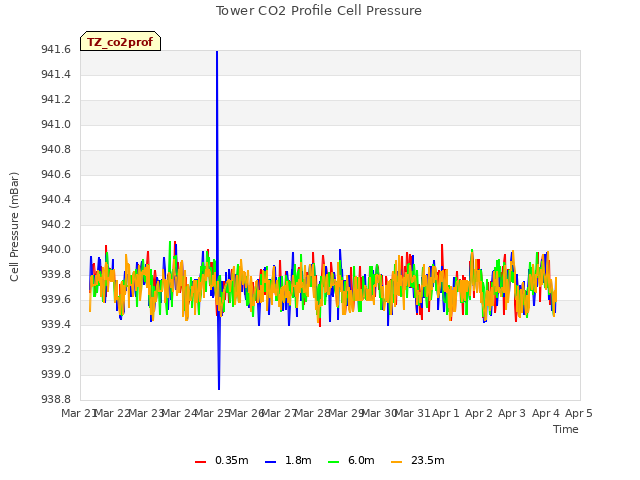
Task: Click the Apr 3 x-axis date label
Action: (512, 413)
